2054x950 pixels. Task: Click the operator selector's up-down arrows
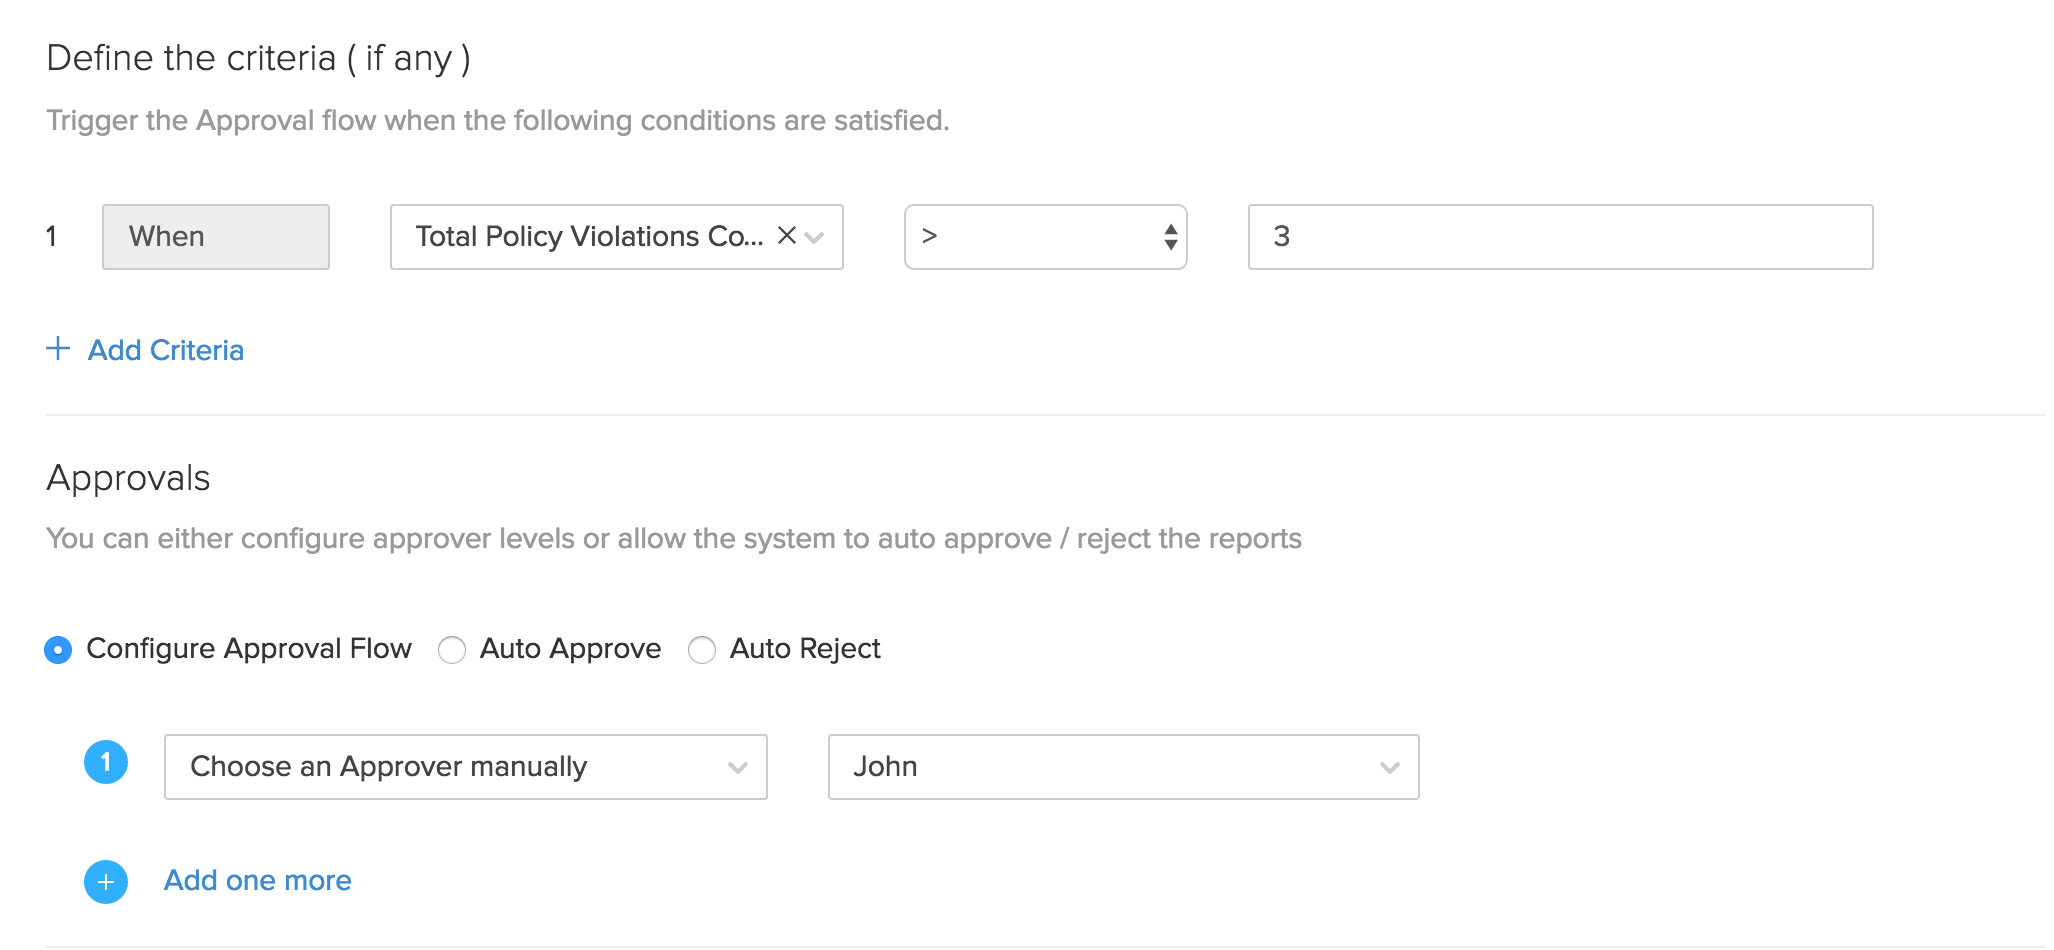[1170, 237]
